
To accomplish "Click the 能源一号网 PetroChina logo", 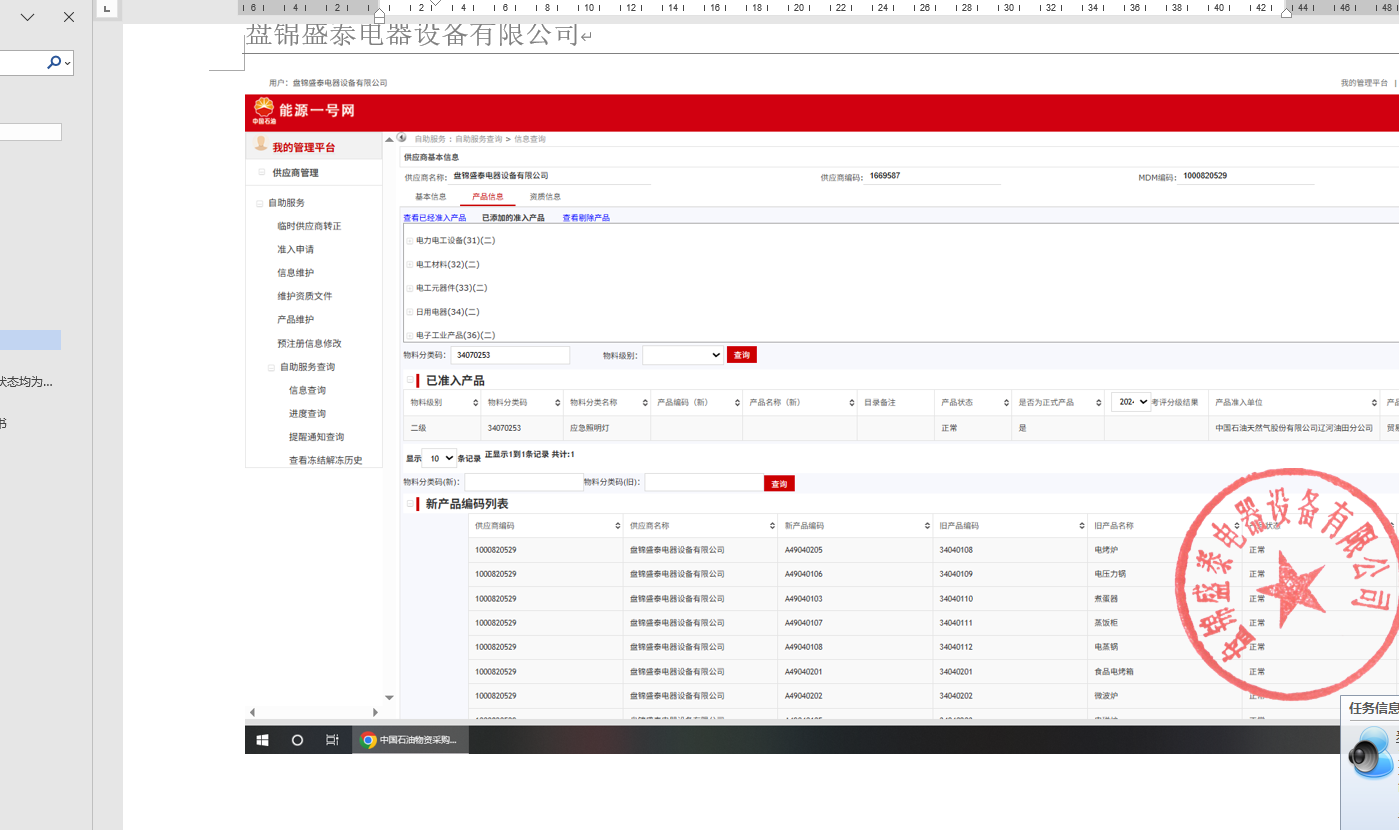I will pos(263,110).
